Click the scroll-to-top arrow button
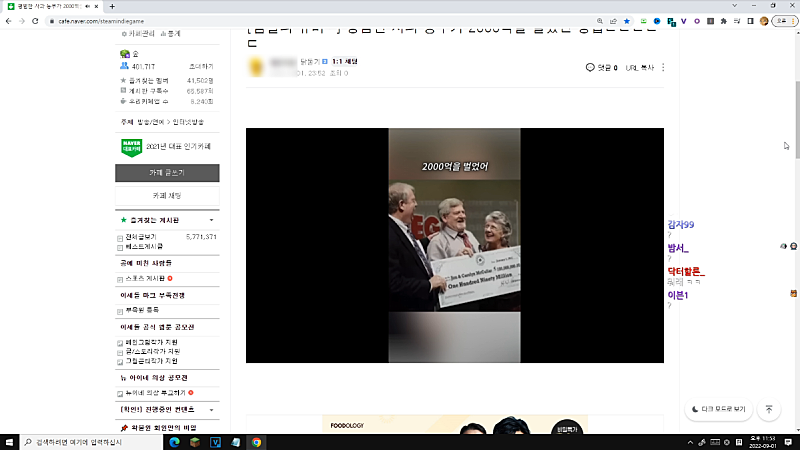Screen dimensions: 800x450 [x=769, y=409]
